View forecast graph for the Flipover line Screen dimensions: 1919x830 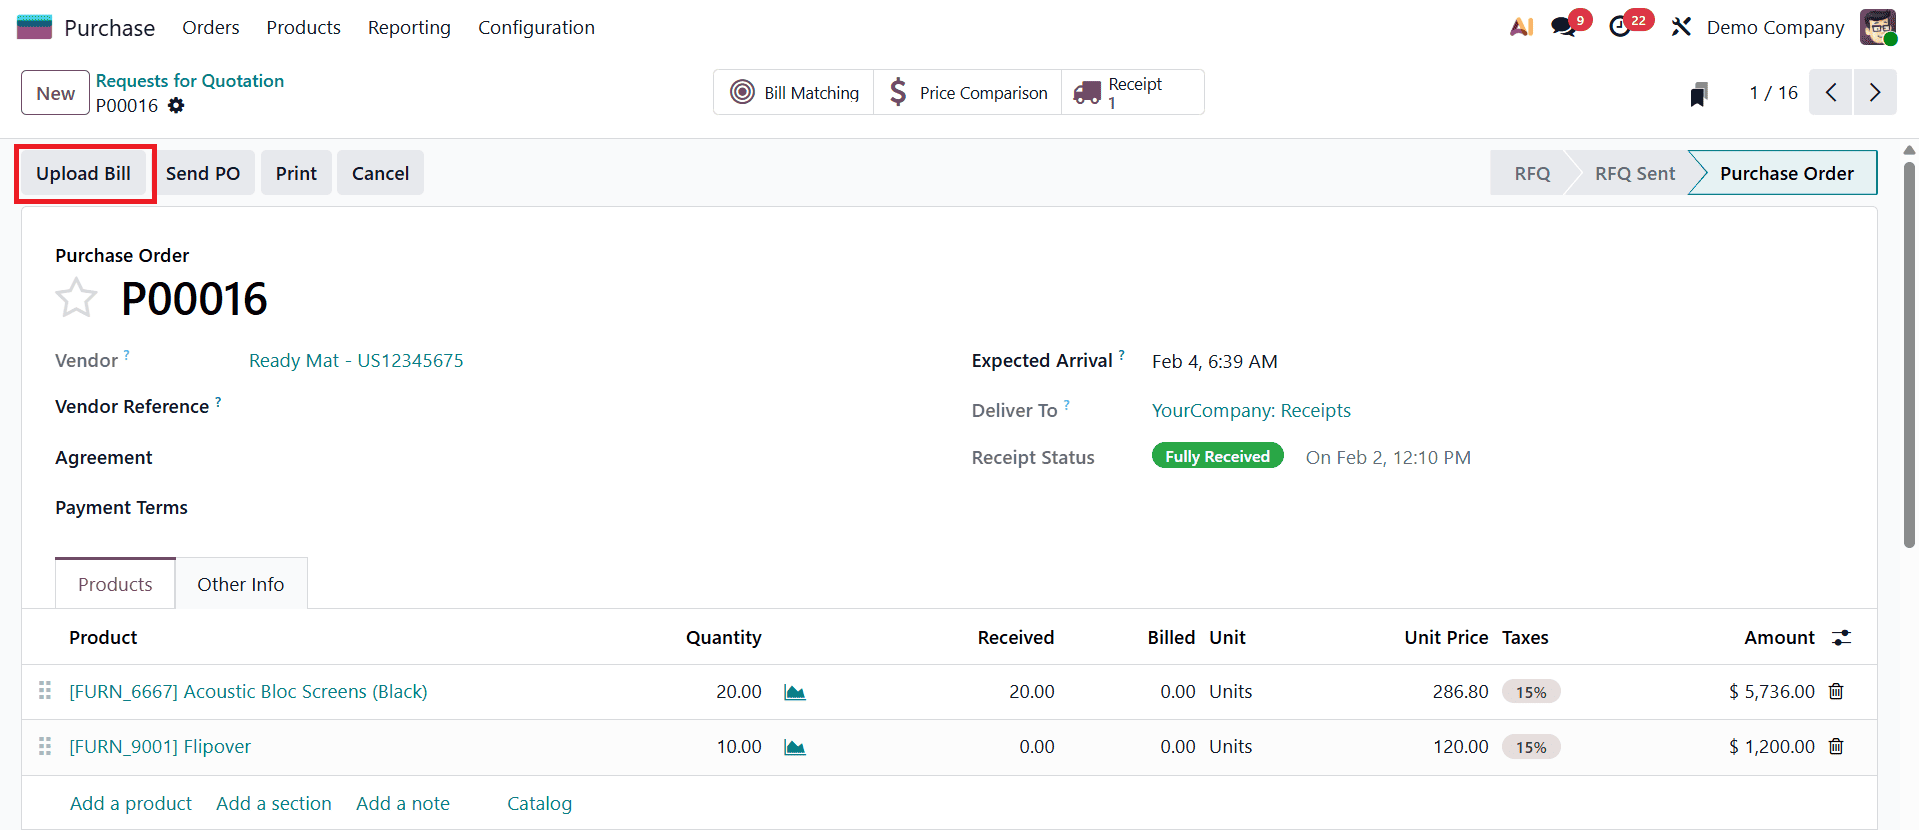[x=795, y=746]
